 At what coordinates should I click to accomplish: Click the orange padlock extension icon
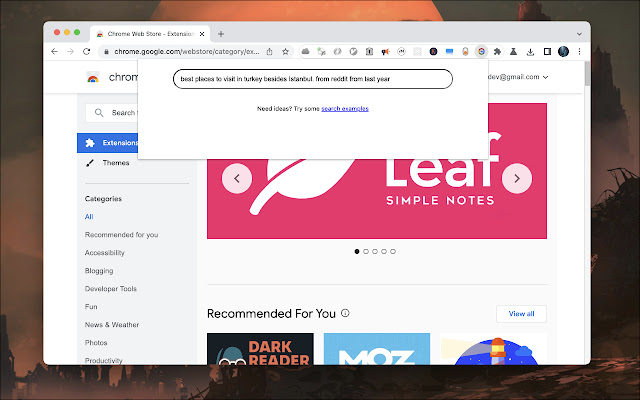coord(465,51)
